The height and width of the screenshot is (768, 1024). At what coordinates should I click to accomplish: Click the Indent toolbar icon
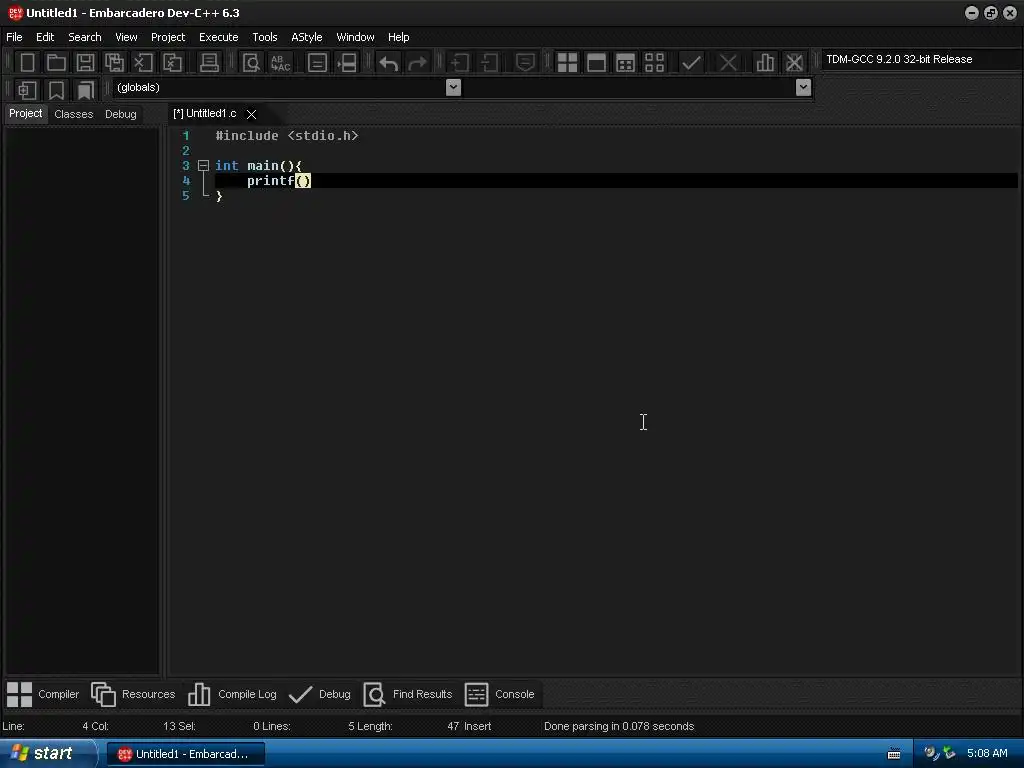[x=459, y=63]
